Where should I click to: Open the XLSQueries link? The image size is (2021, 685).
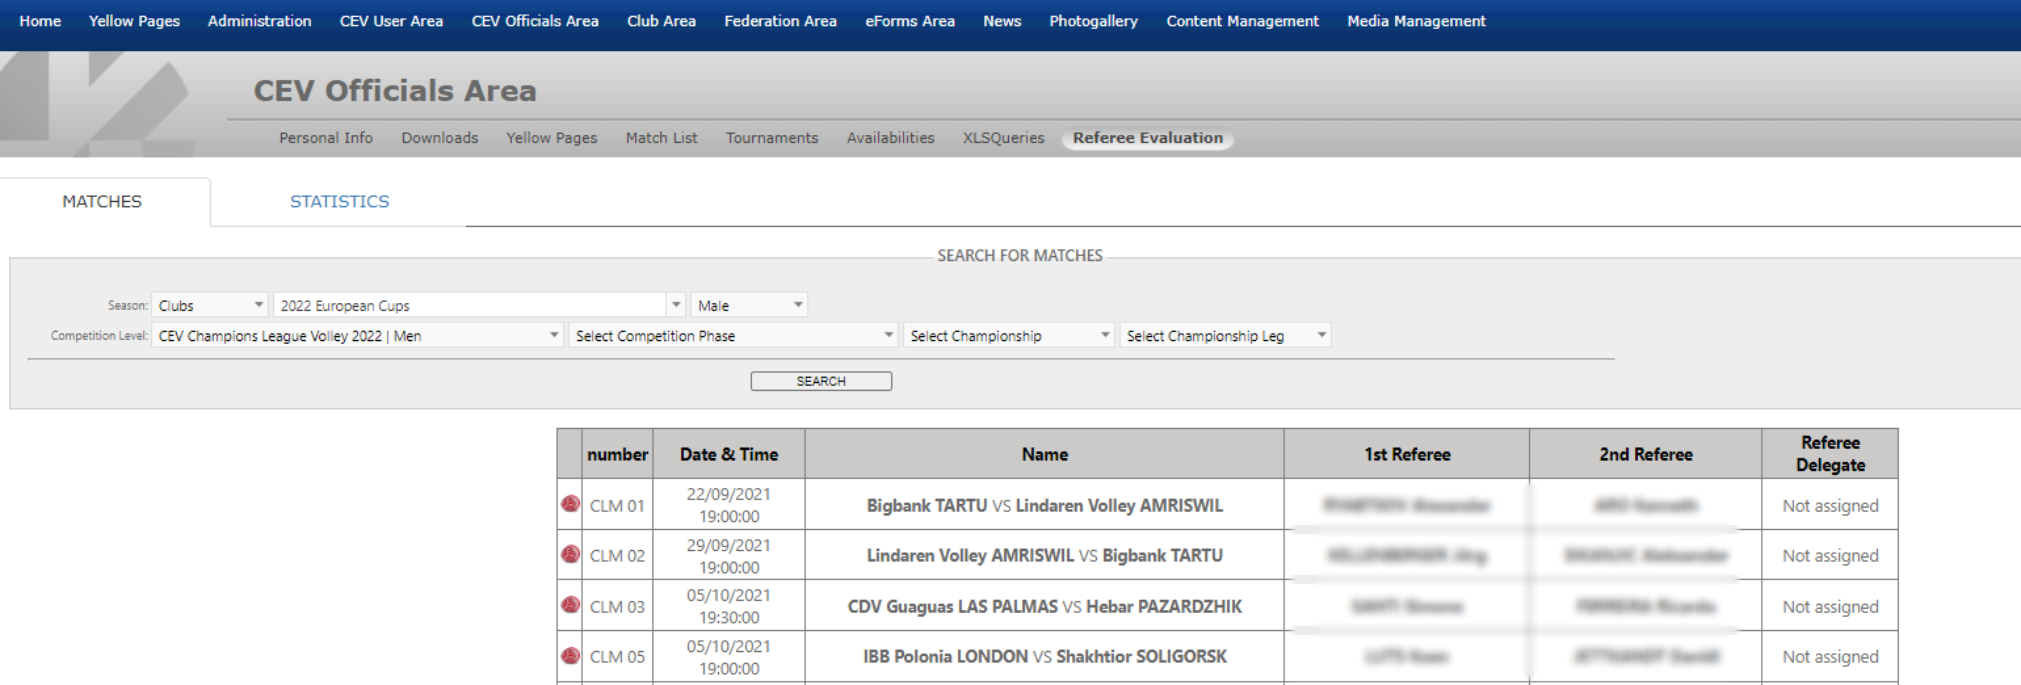[x=1003, y=138]
